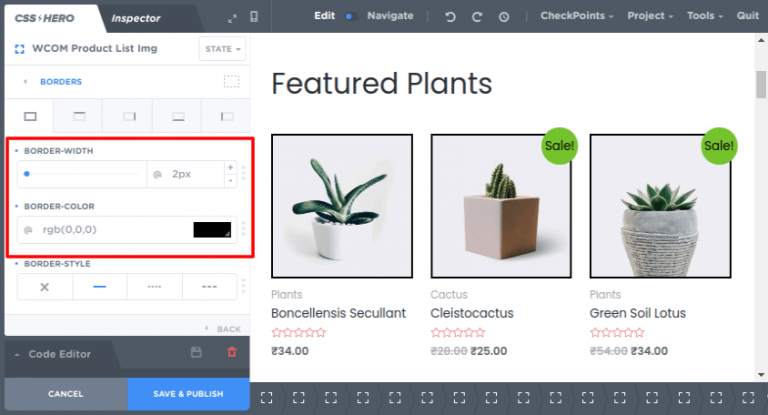The image size is (768, 415).
Task: Click Quit in top bar
Action: [x=747, y=16]
